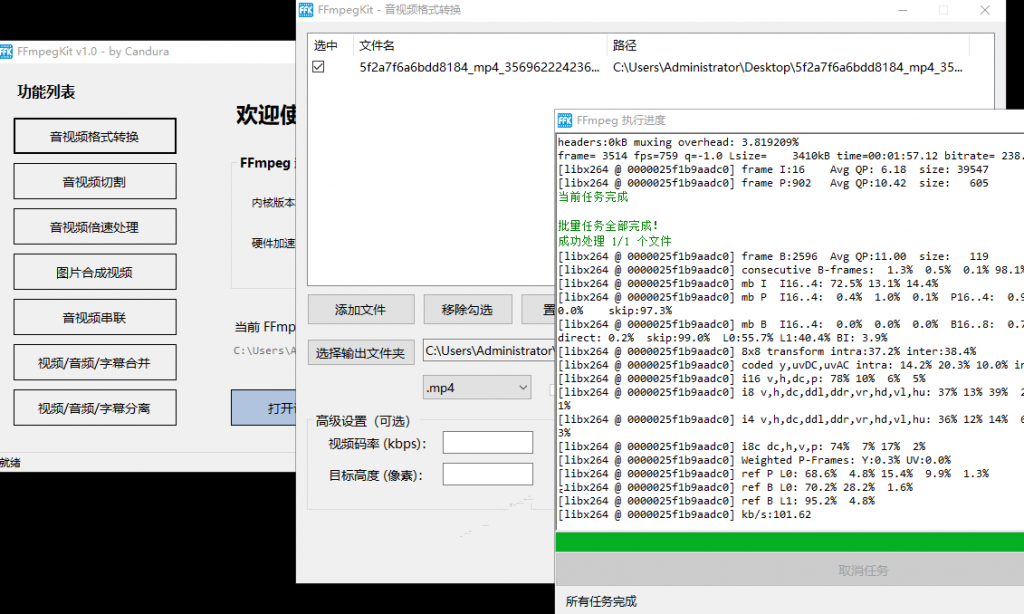Open 音视频切割 function
Image resolution: width=1024 pixels, height=614 pixels.
(x=95, y=181)
